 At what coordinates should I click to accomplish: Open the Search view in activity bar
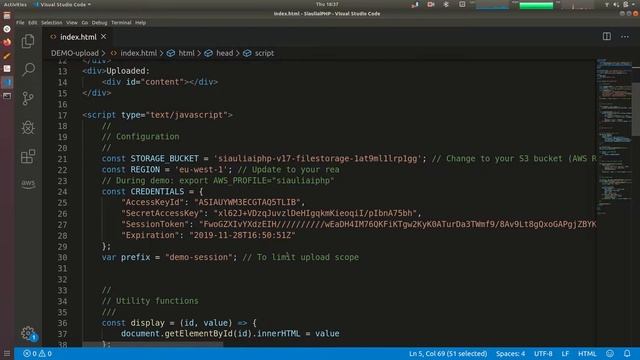pos(28,69)
